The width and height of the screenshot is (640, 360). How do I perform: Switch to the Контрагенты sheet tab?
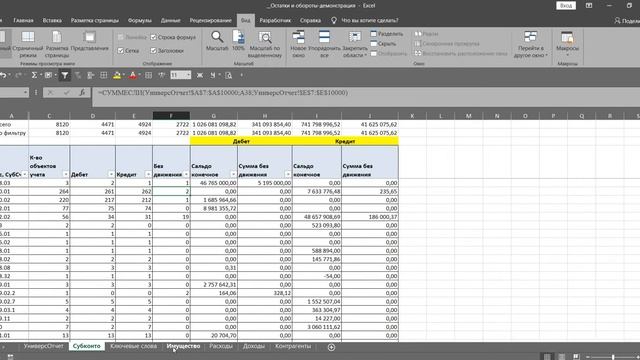click(293, 346)
